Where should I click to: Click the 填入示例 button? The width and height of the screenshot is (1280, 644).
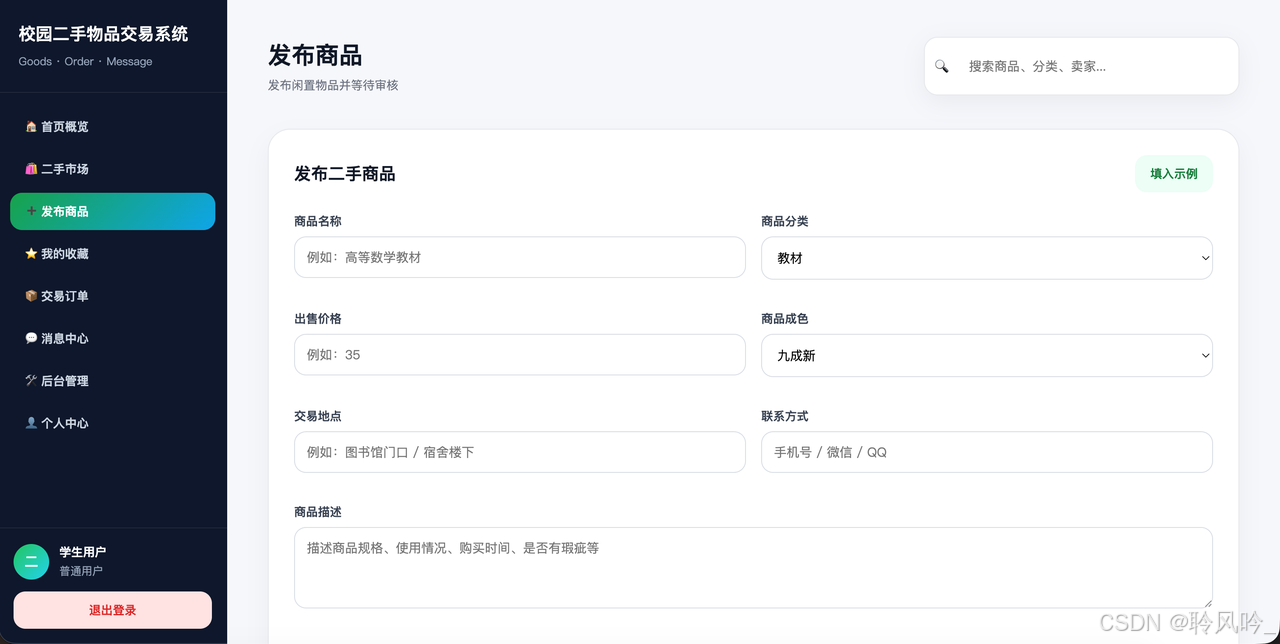1174,173
